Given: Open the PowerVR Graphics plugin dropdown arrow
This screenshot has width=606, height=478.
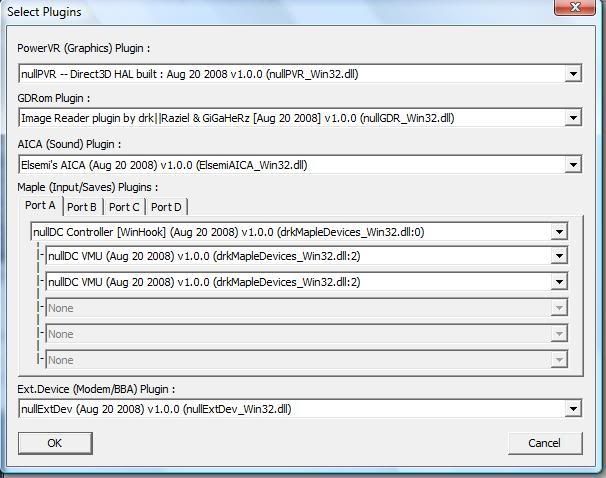Looking at the screenshot, I should tap(573, 73).
